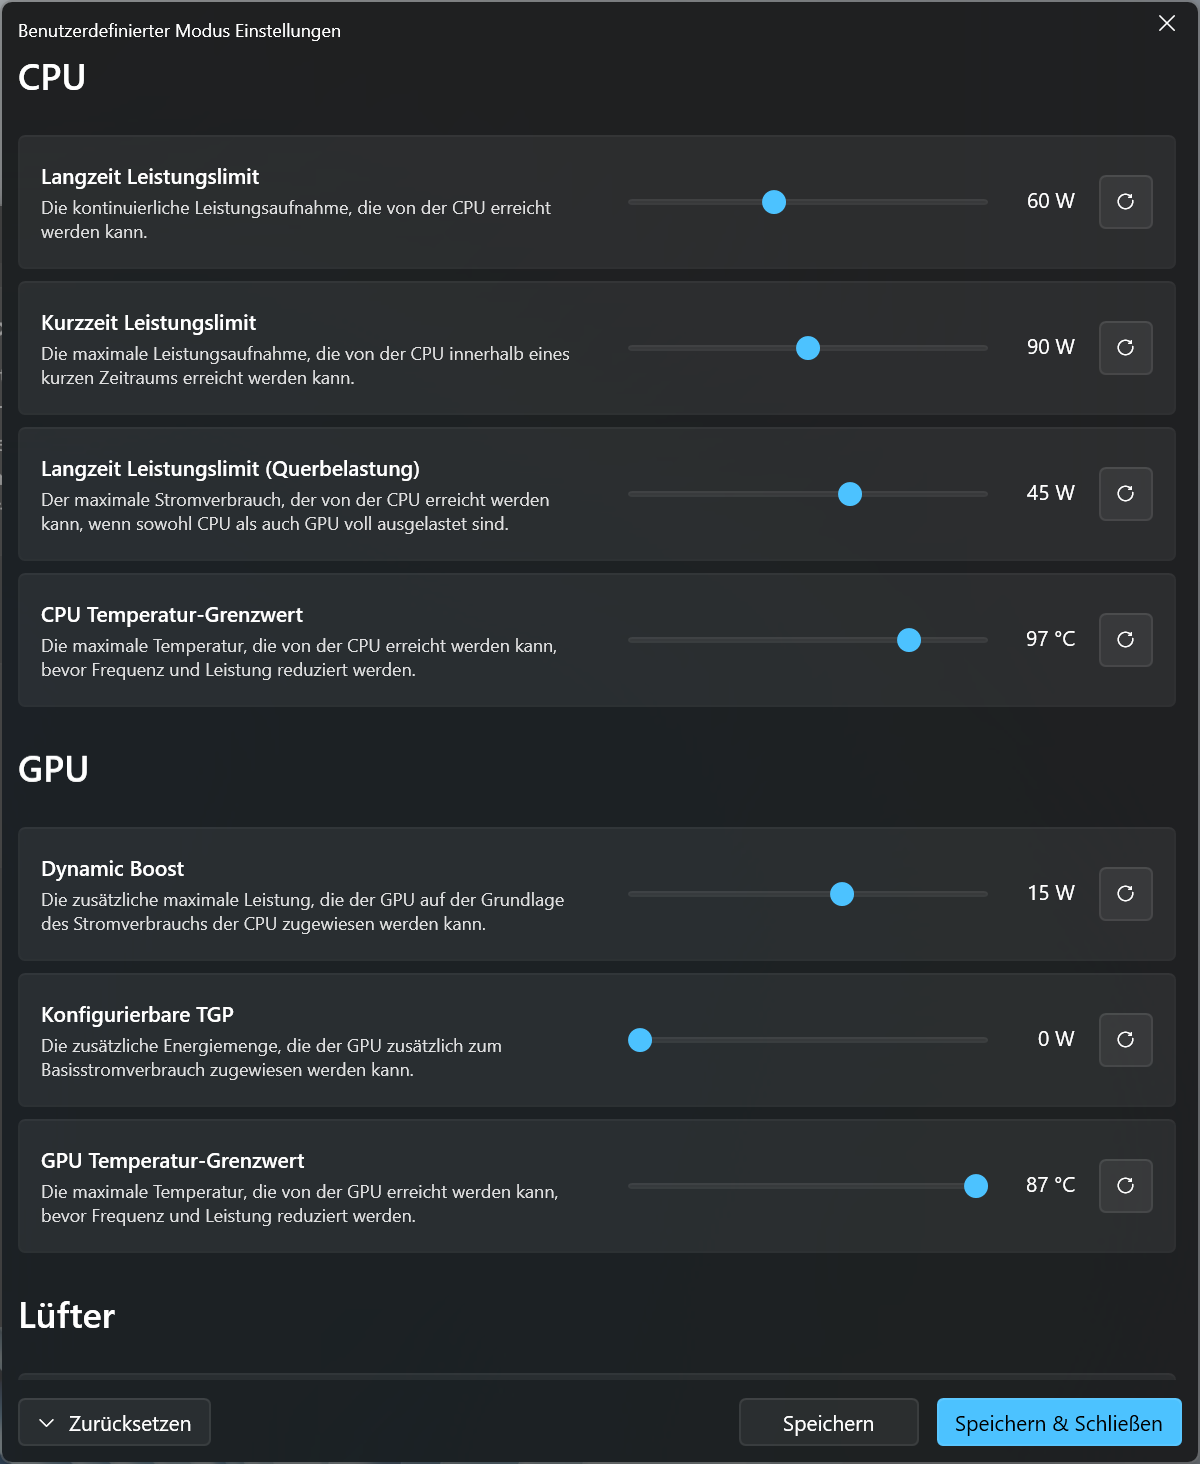
Task: Reset Konfigurierbare TGP value
Action: [1125, 1040]
